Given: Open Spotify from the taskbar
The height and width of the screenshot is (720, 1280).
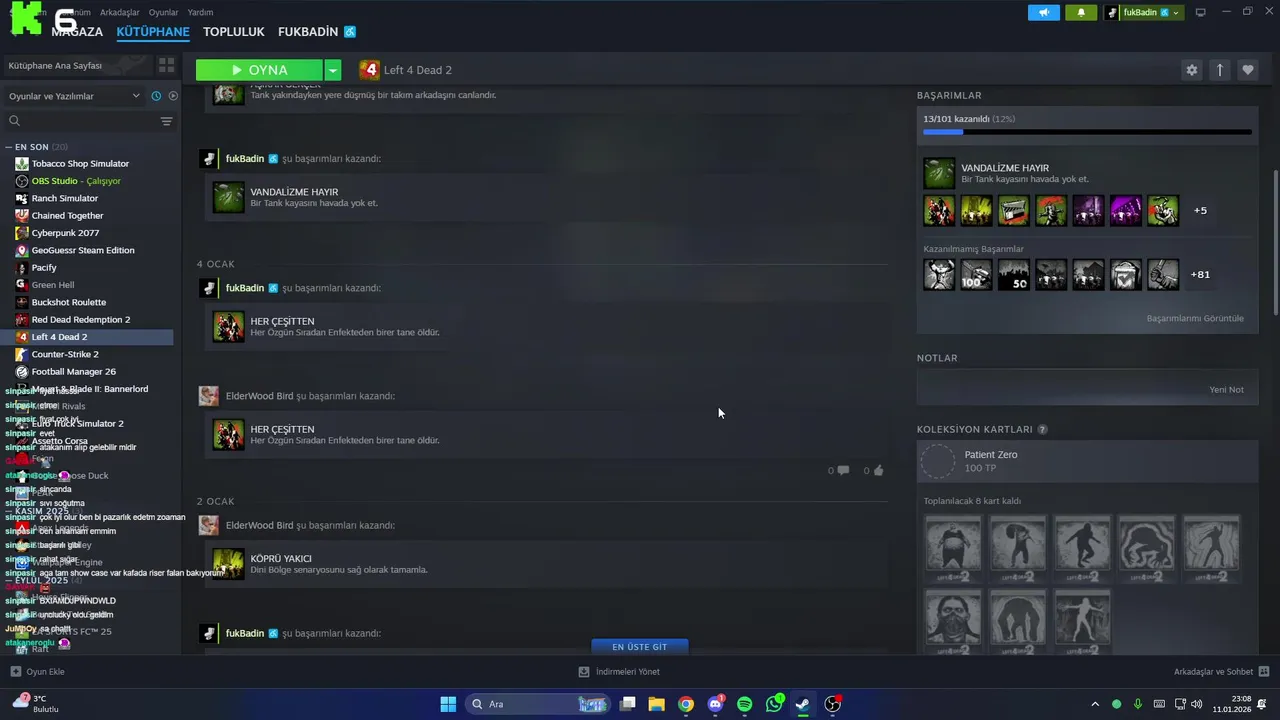Looking at the screenshot, I should tap(744, 704).
